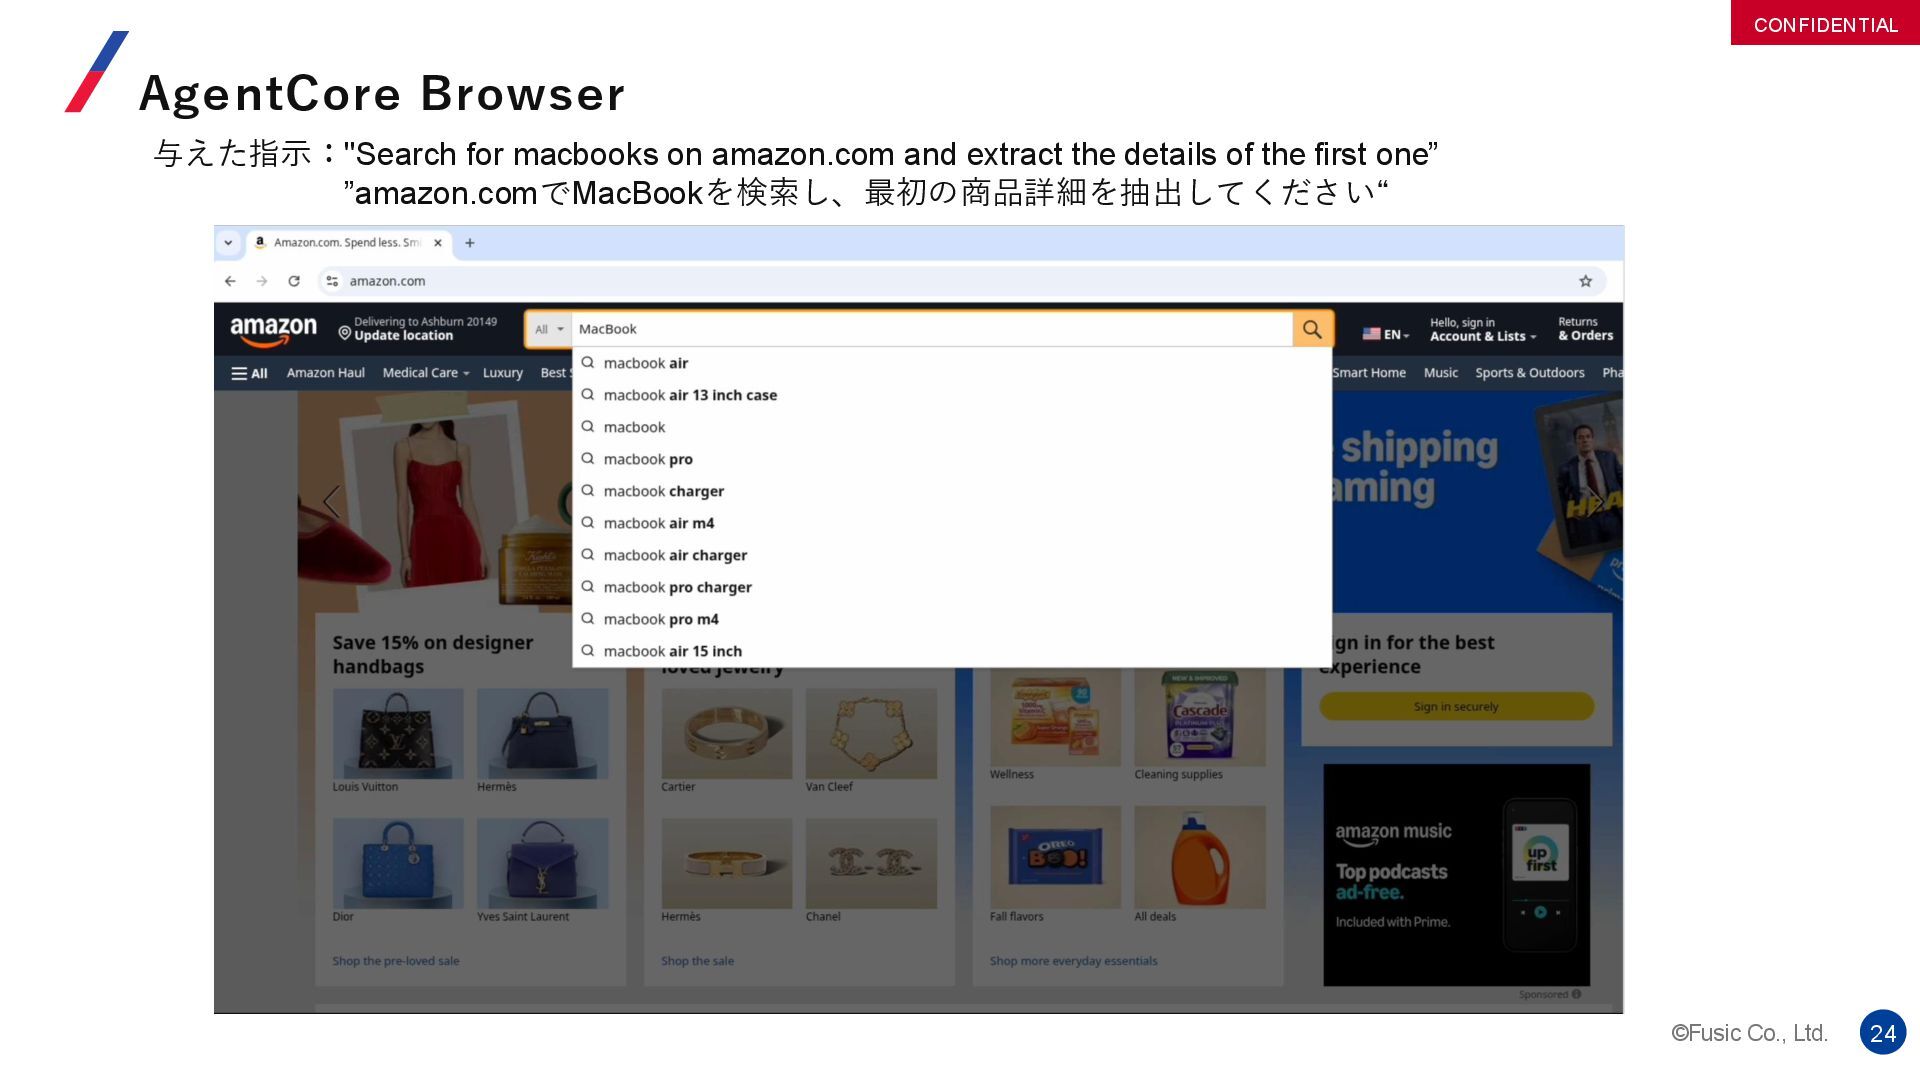Select suggestion 'macbook air 15 inch'
This screenshot has height=1080, width=1920.
pos(952,651)
